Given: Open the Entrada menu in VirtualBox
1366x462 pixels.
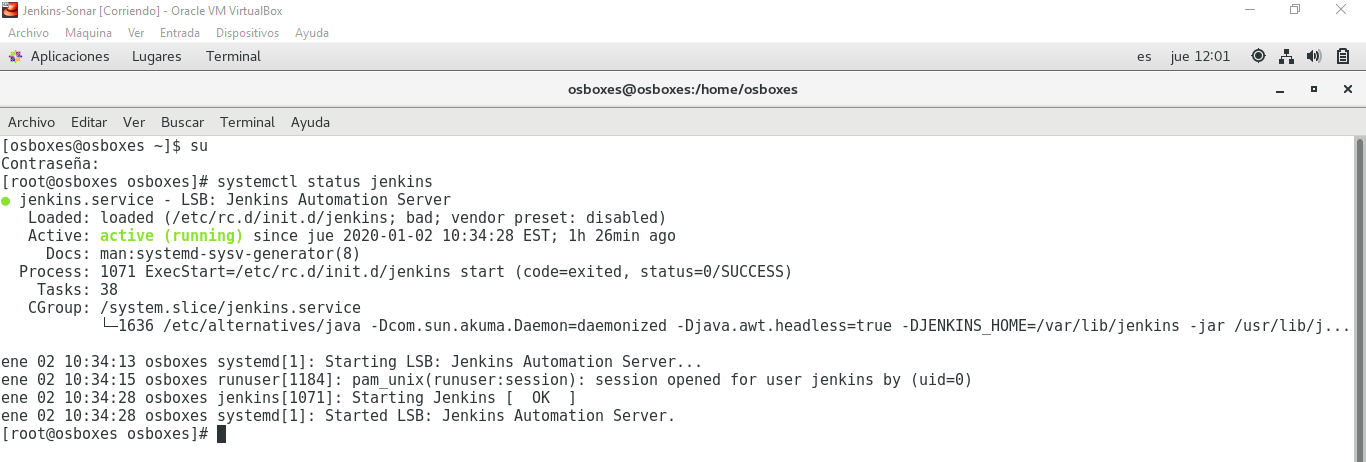Looking at the screenshot, I should [180, 33].
